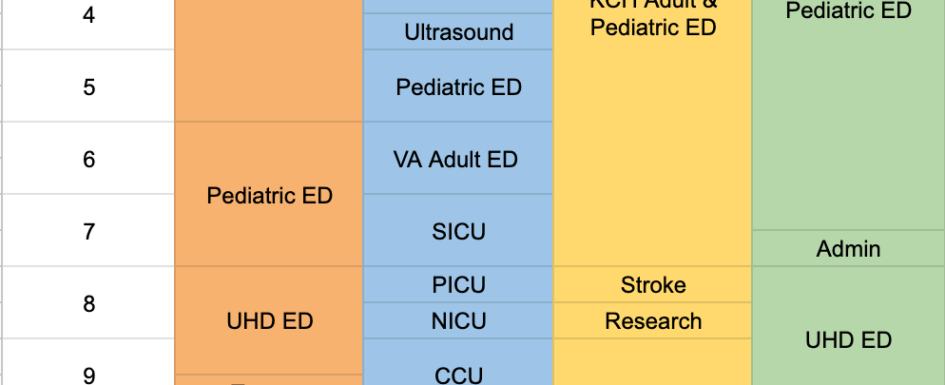The image size is (945, 385).
Task: Select the orange UHD ED cell
Action: [269, 321]
